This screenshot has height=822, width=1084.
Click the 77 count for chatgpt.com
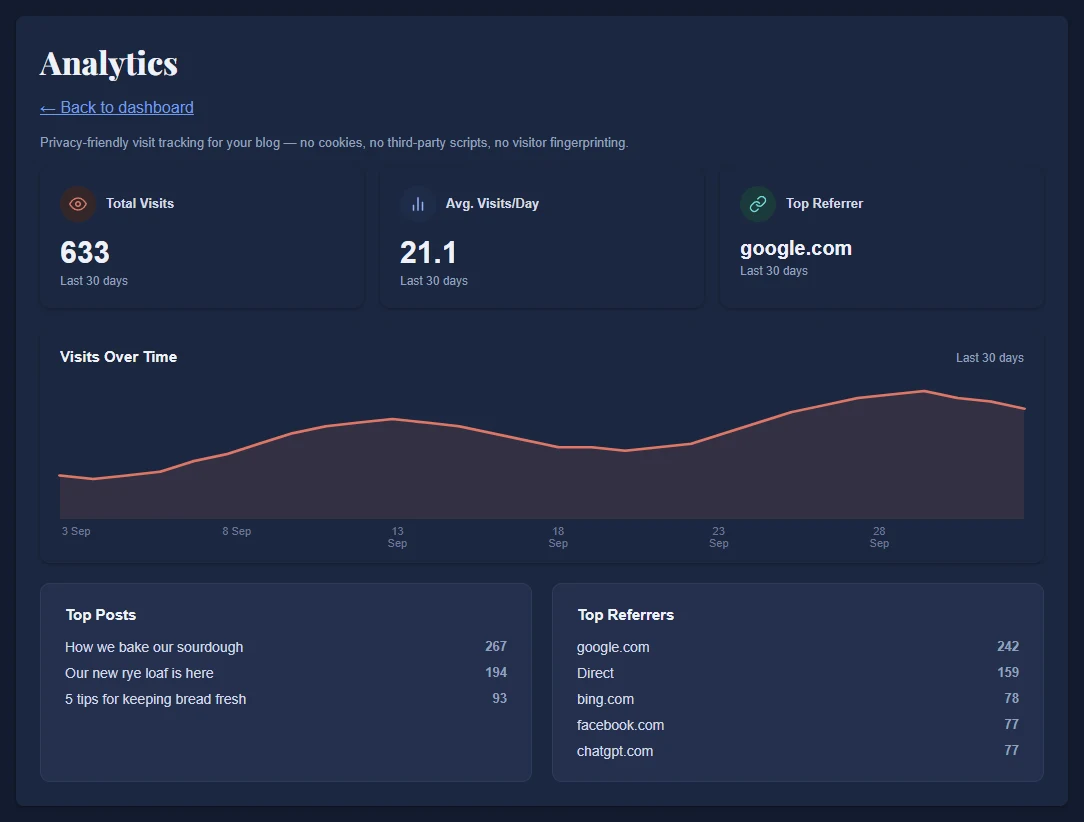(1011, 750)
